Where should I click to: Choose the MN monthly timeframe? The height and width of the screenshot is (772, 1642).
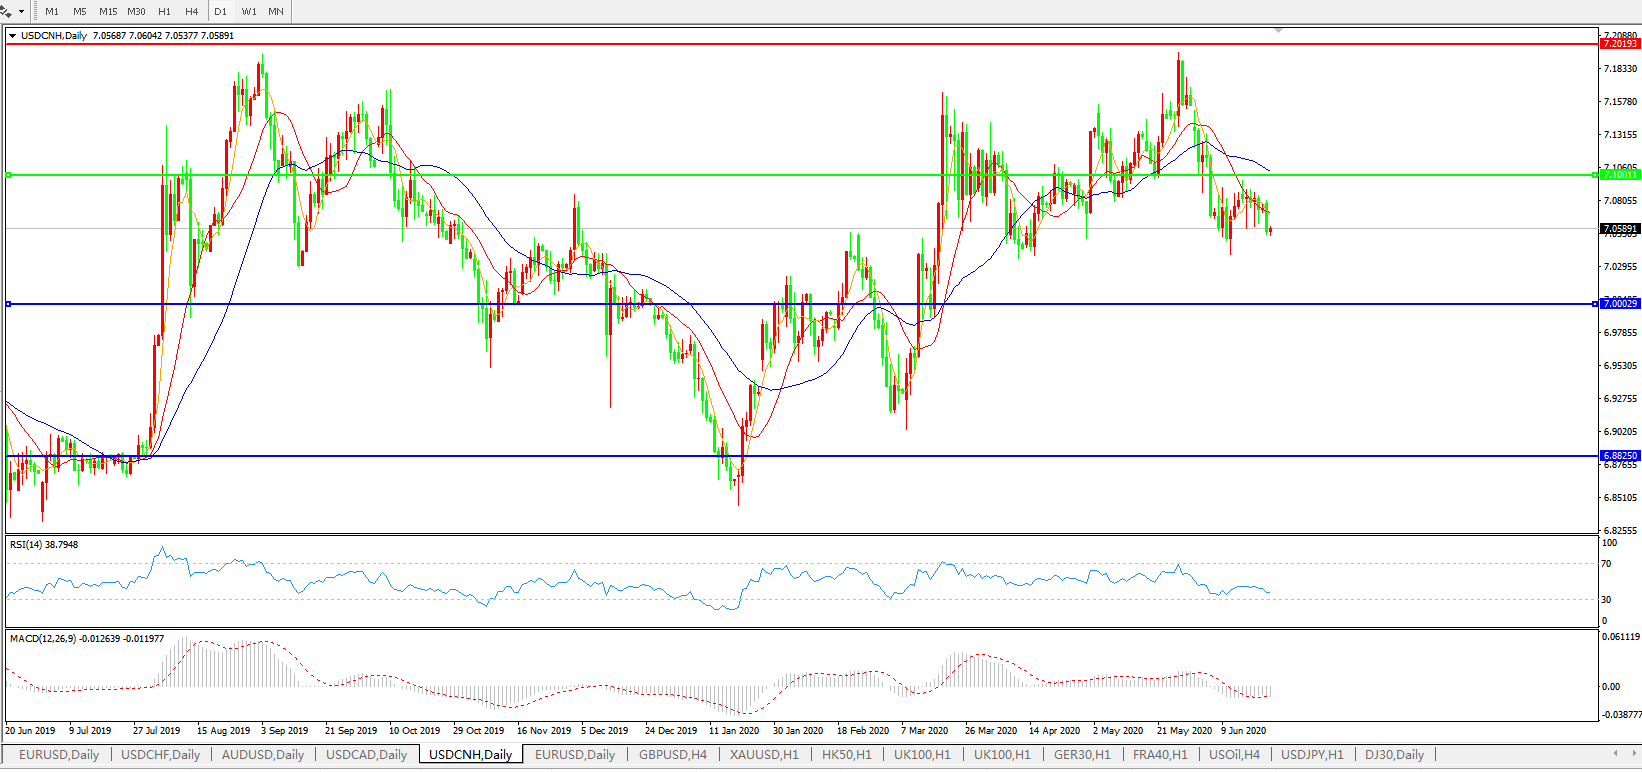click(276, 12)
